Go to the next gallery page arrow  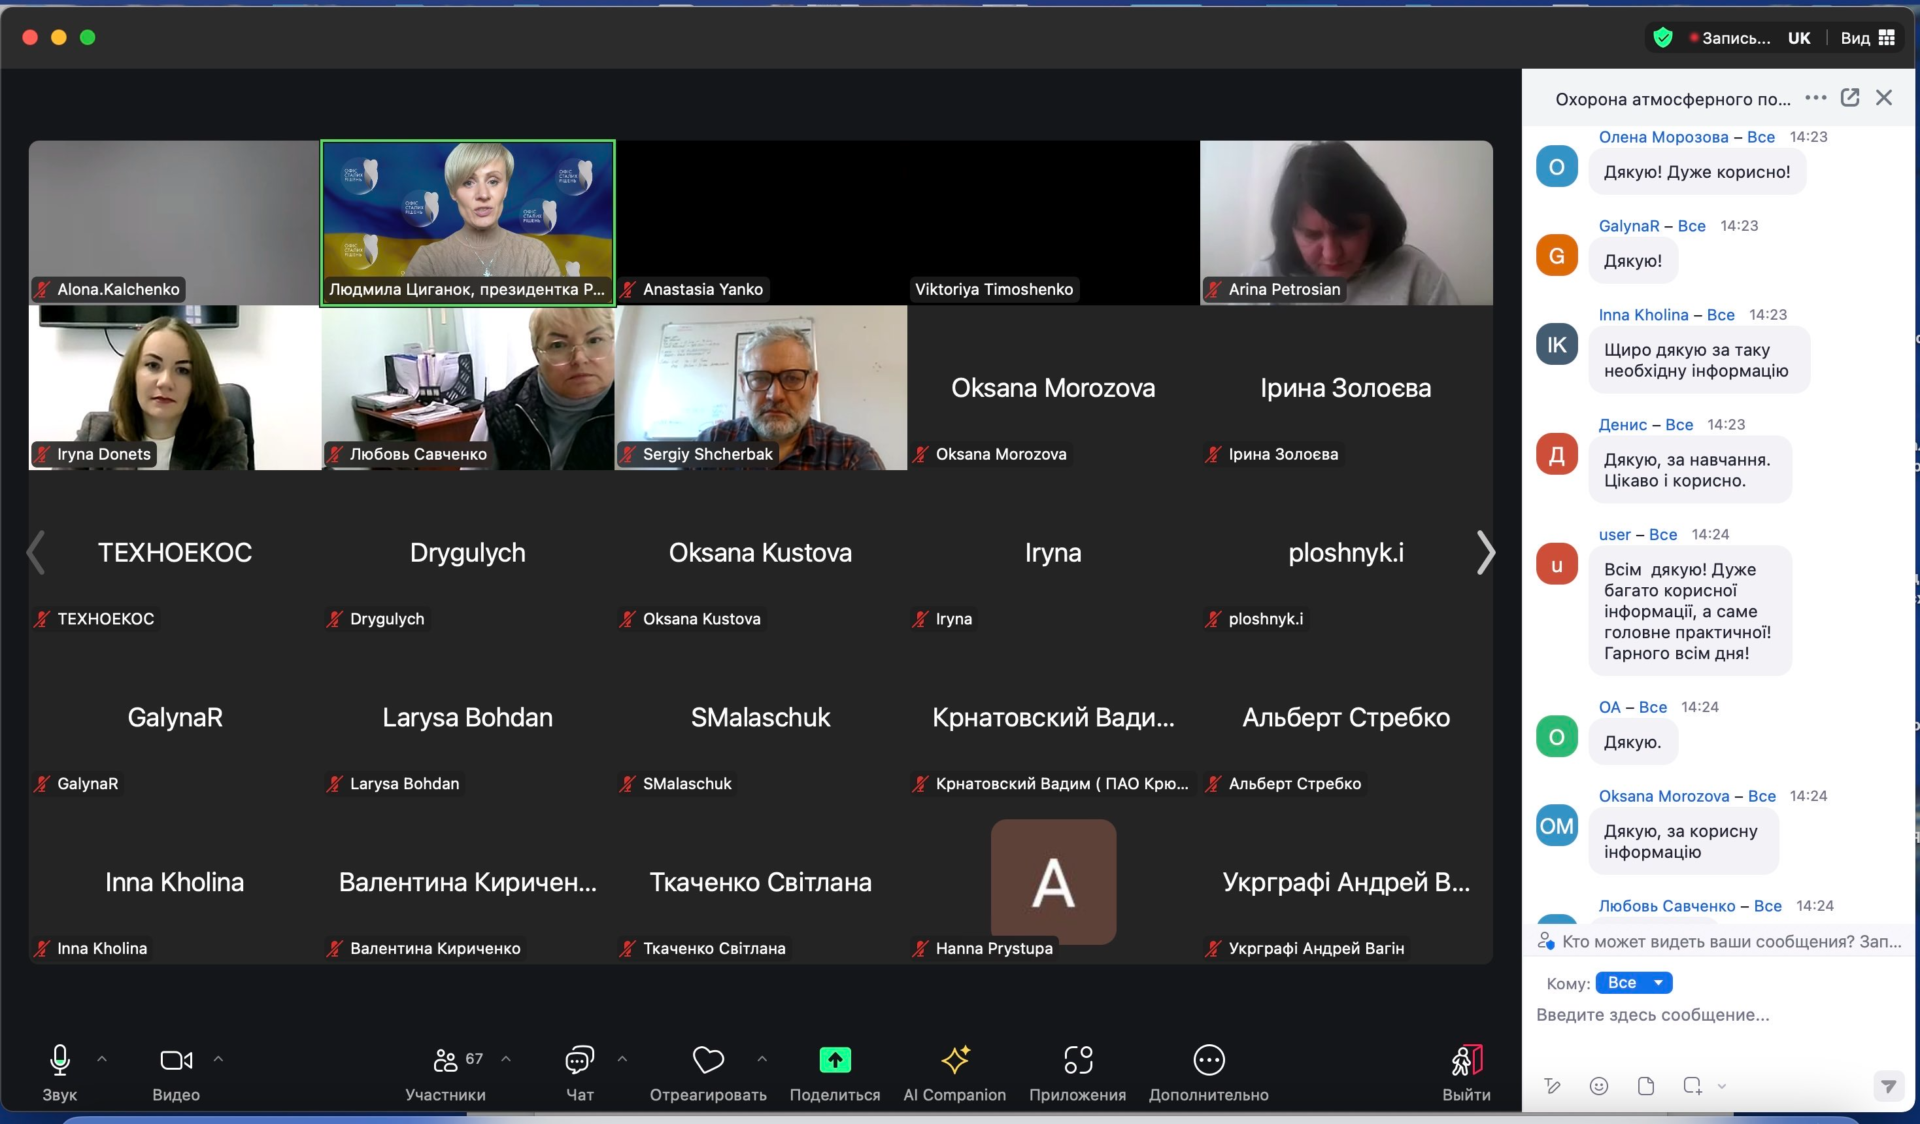(x=1485, y=552)
